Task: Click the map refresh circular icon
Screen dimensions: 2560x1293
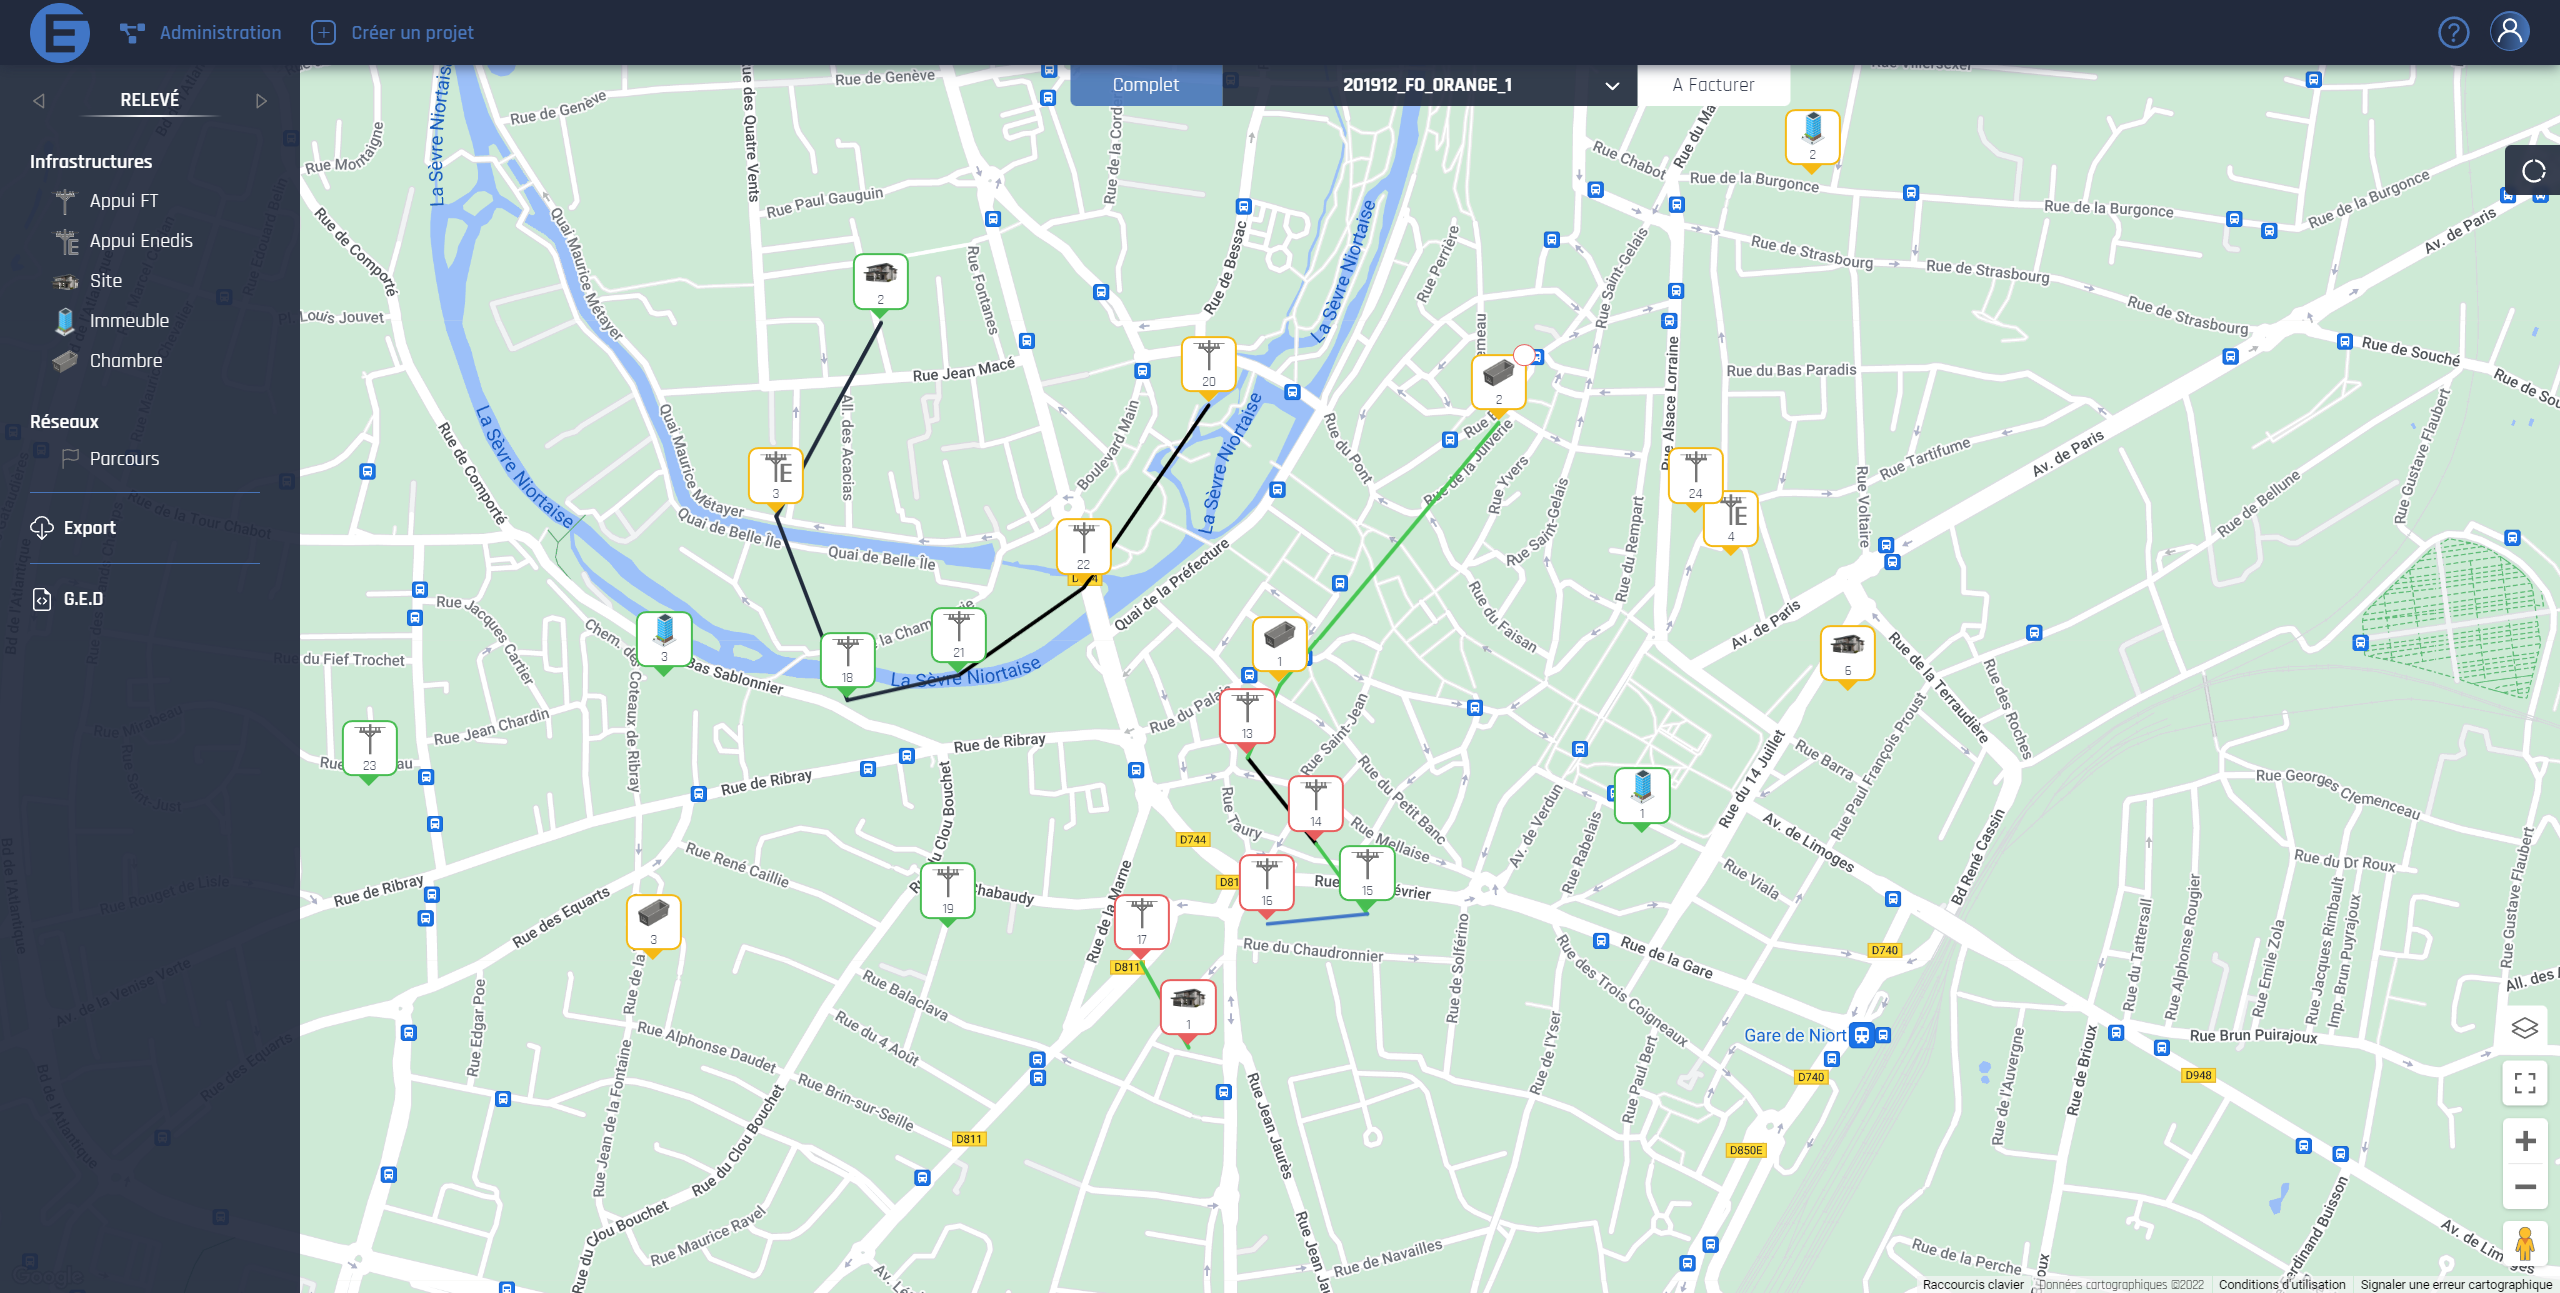Action: click(2533, 171)
